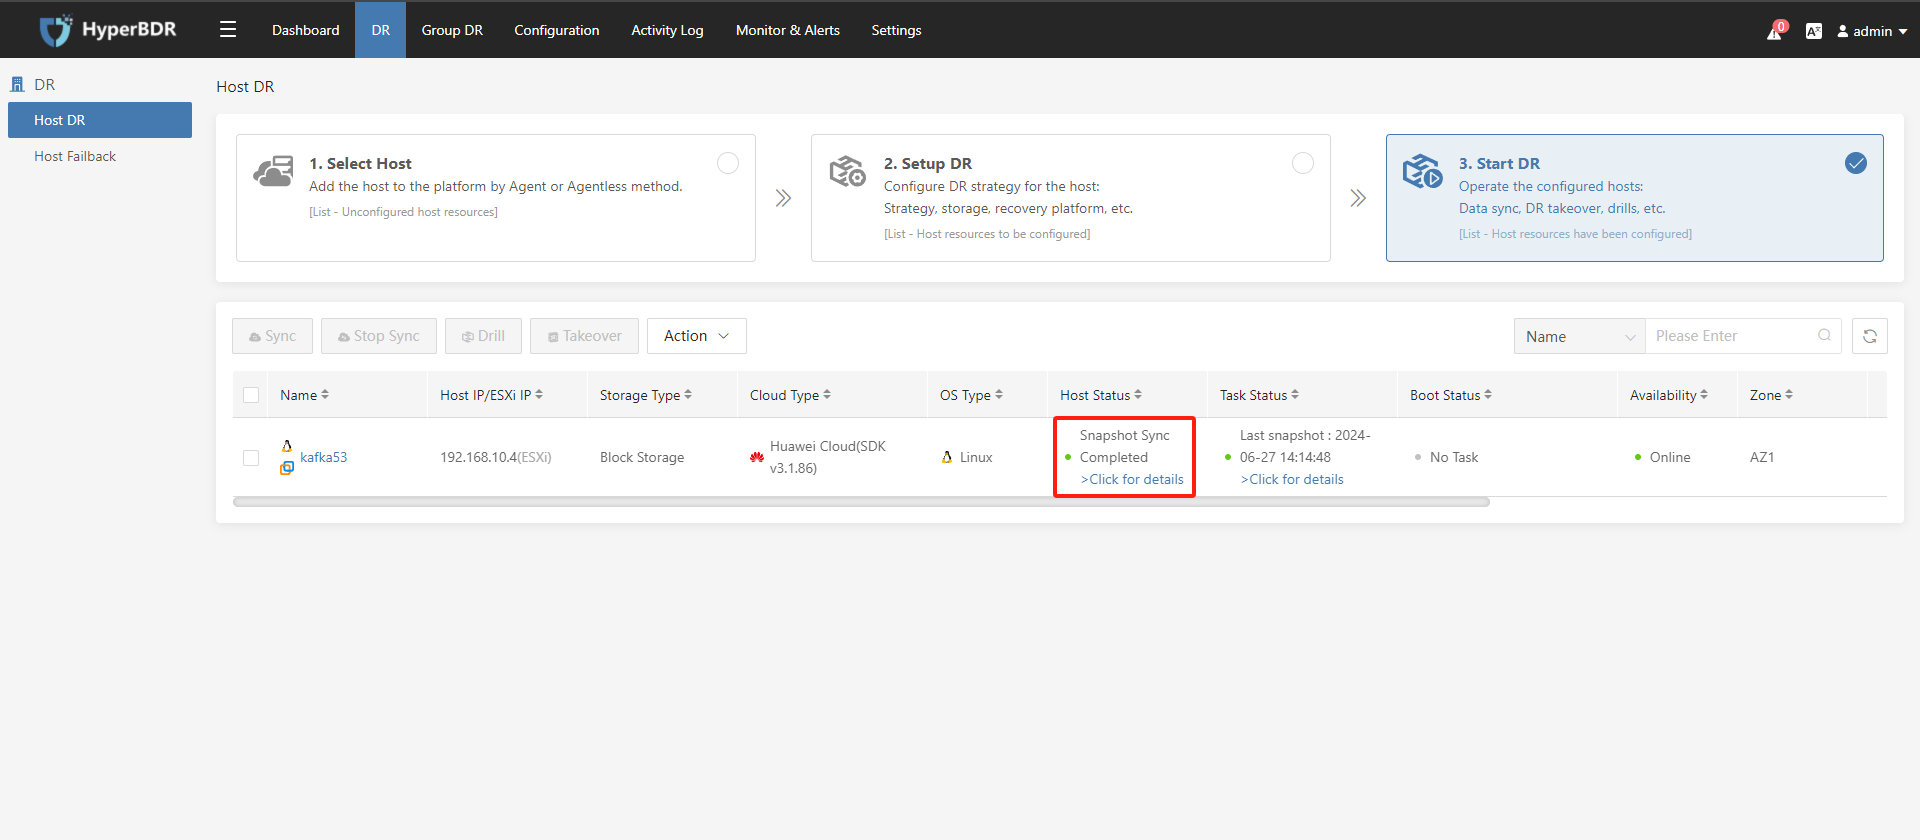Sort by Zone column arrows
Screen dimensions: 1920x840
point(1789,395)
